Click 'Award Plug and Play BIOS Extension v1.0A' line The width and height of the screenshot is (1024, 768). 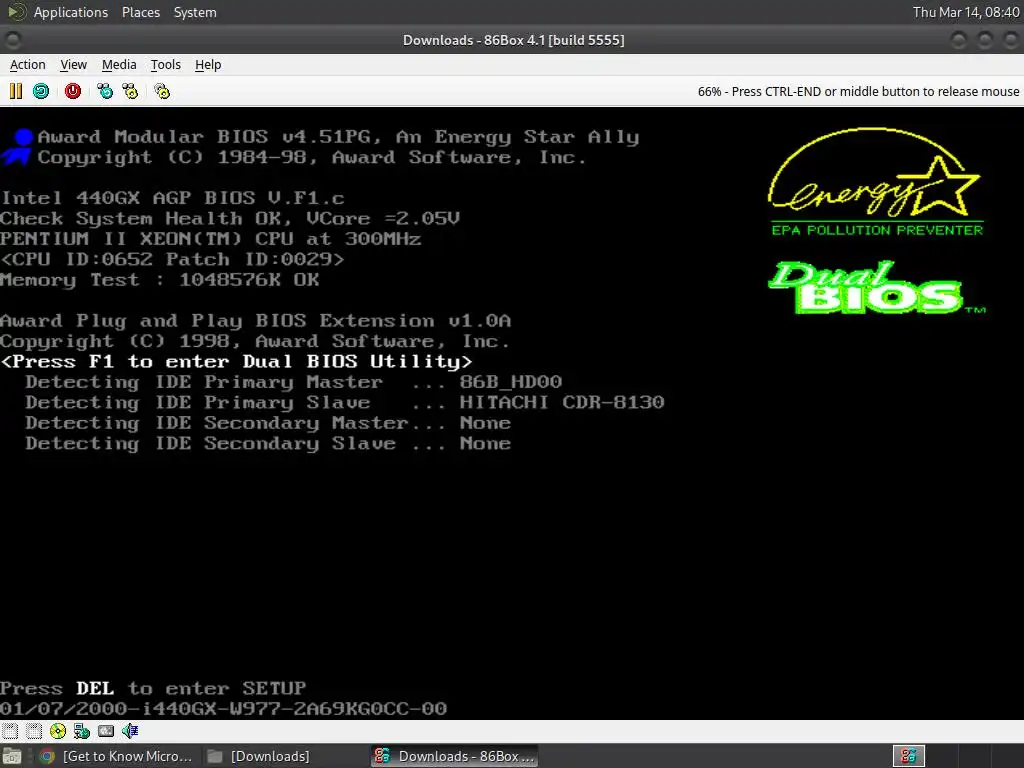pyautogui.click(x=255, y=321)
